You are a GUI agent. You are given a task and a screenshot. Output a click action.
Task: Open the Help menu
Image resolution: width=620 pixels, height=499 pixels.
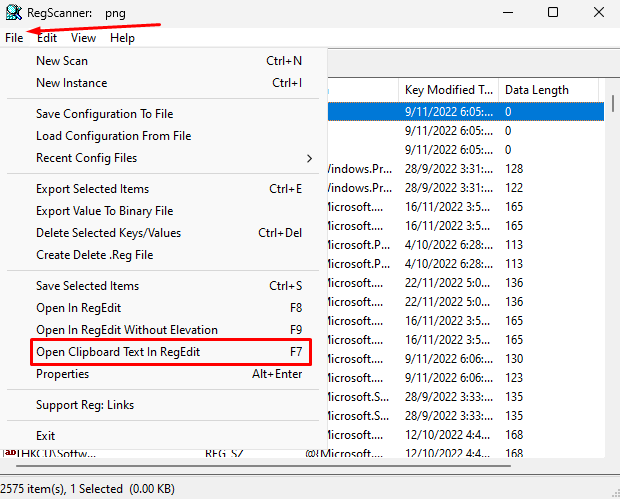[x=122, y=38]
